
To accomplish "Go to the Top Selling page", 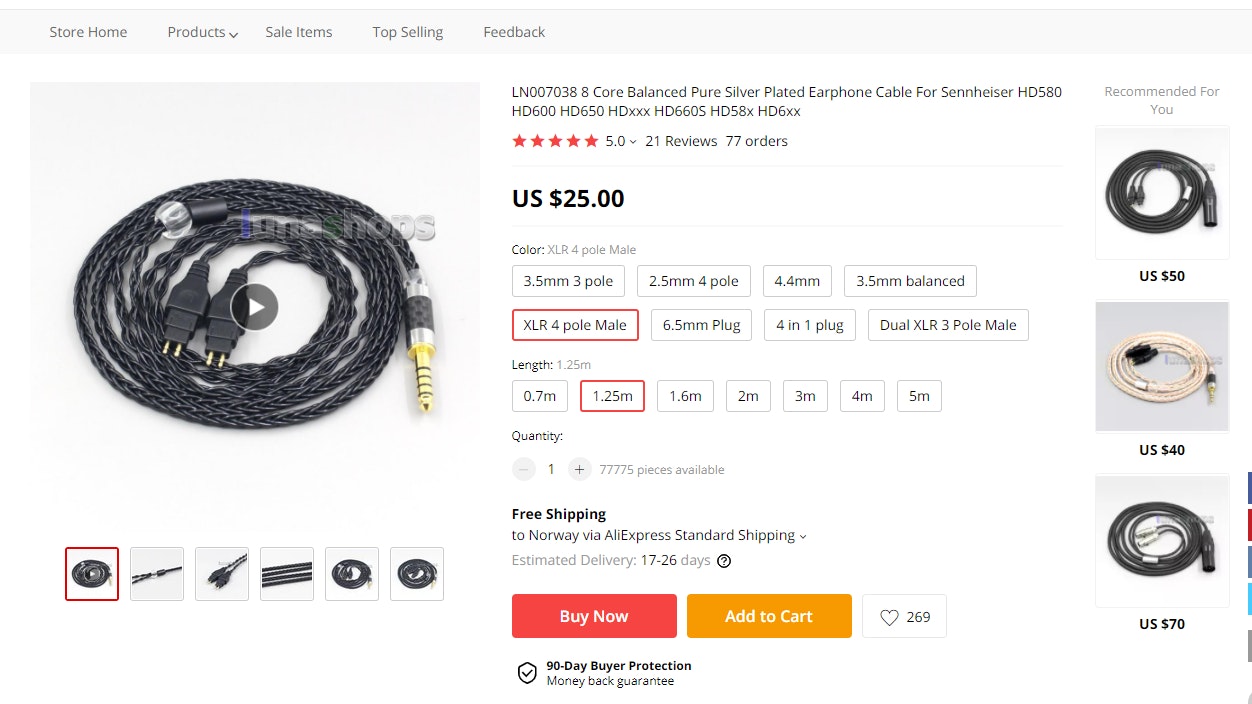I will pyautogui.click(x=407, y=32).
